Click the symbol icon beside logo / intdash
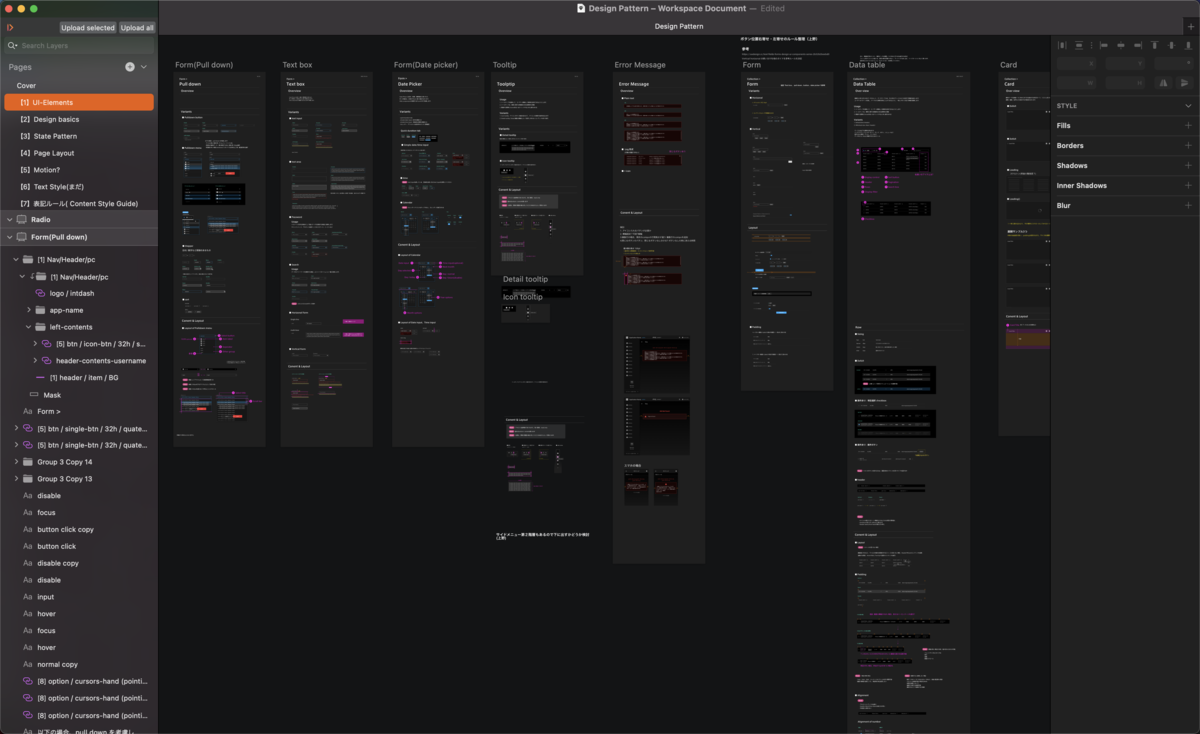 click(40, 293)
